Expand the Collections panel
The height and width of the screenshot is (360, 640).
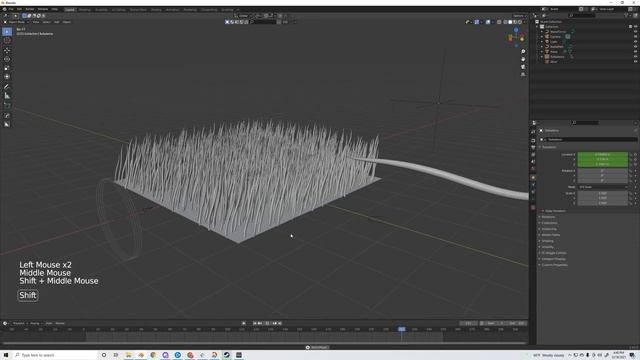pyautogui.click(x=549, y=223)
